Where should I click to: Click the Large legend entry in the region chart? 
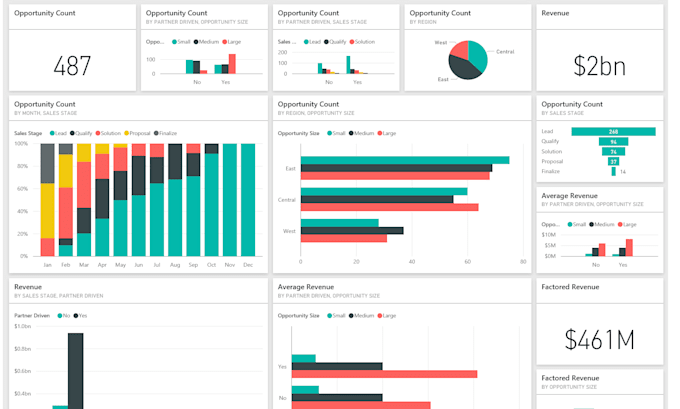click(x=387, y=133)
